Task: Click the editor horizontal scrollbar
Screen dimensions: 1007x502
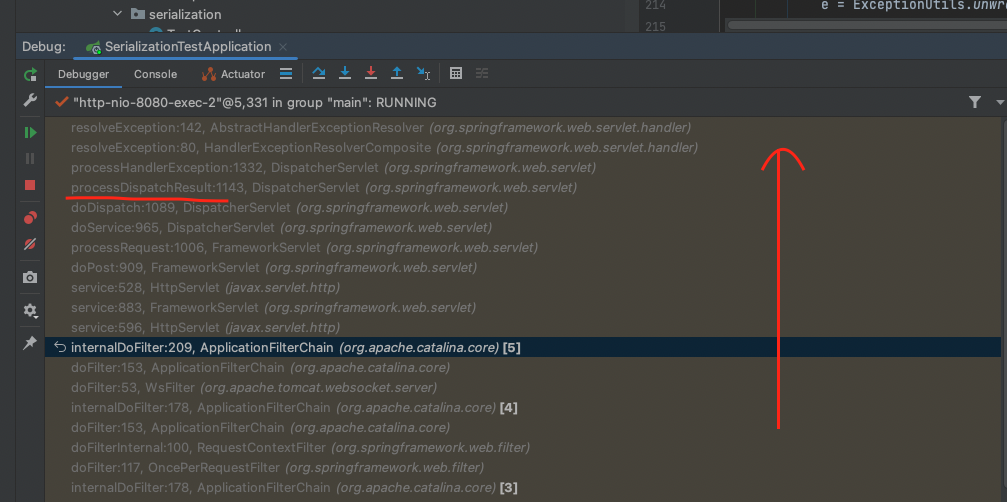Action: coord(866,25)
